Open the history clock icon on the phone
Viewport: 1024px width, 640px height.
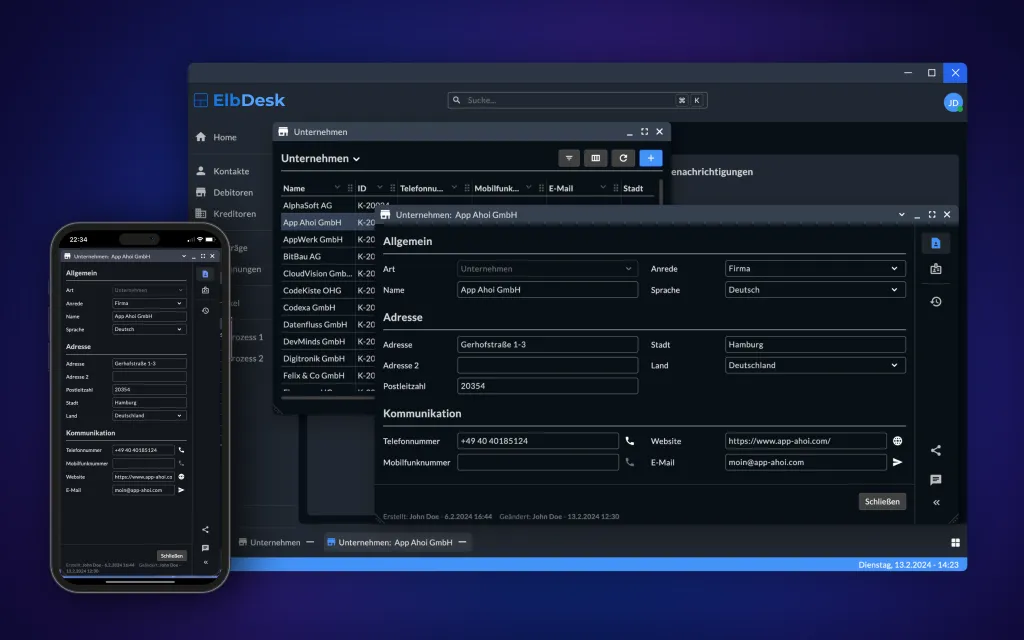click(205, 311)
